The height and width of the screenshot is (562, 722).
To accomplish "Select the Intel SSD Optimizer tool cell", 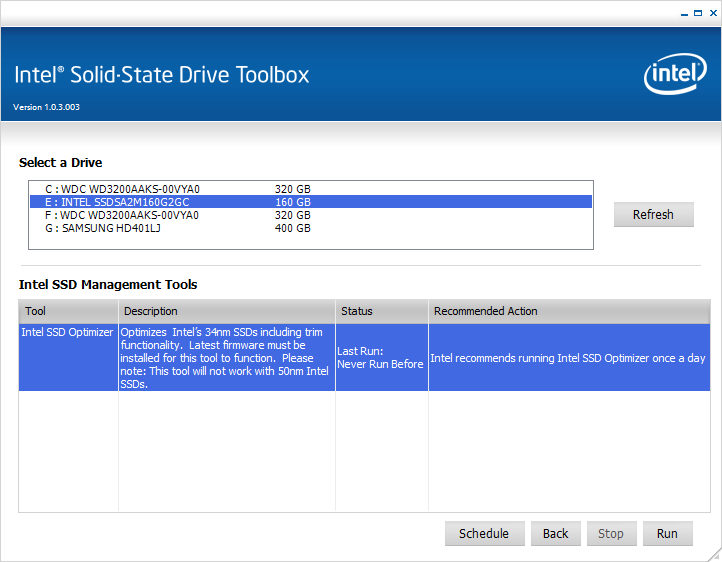I will (68, 358).
